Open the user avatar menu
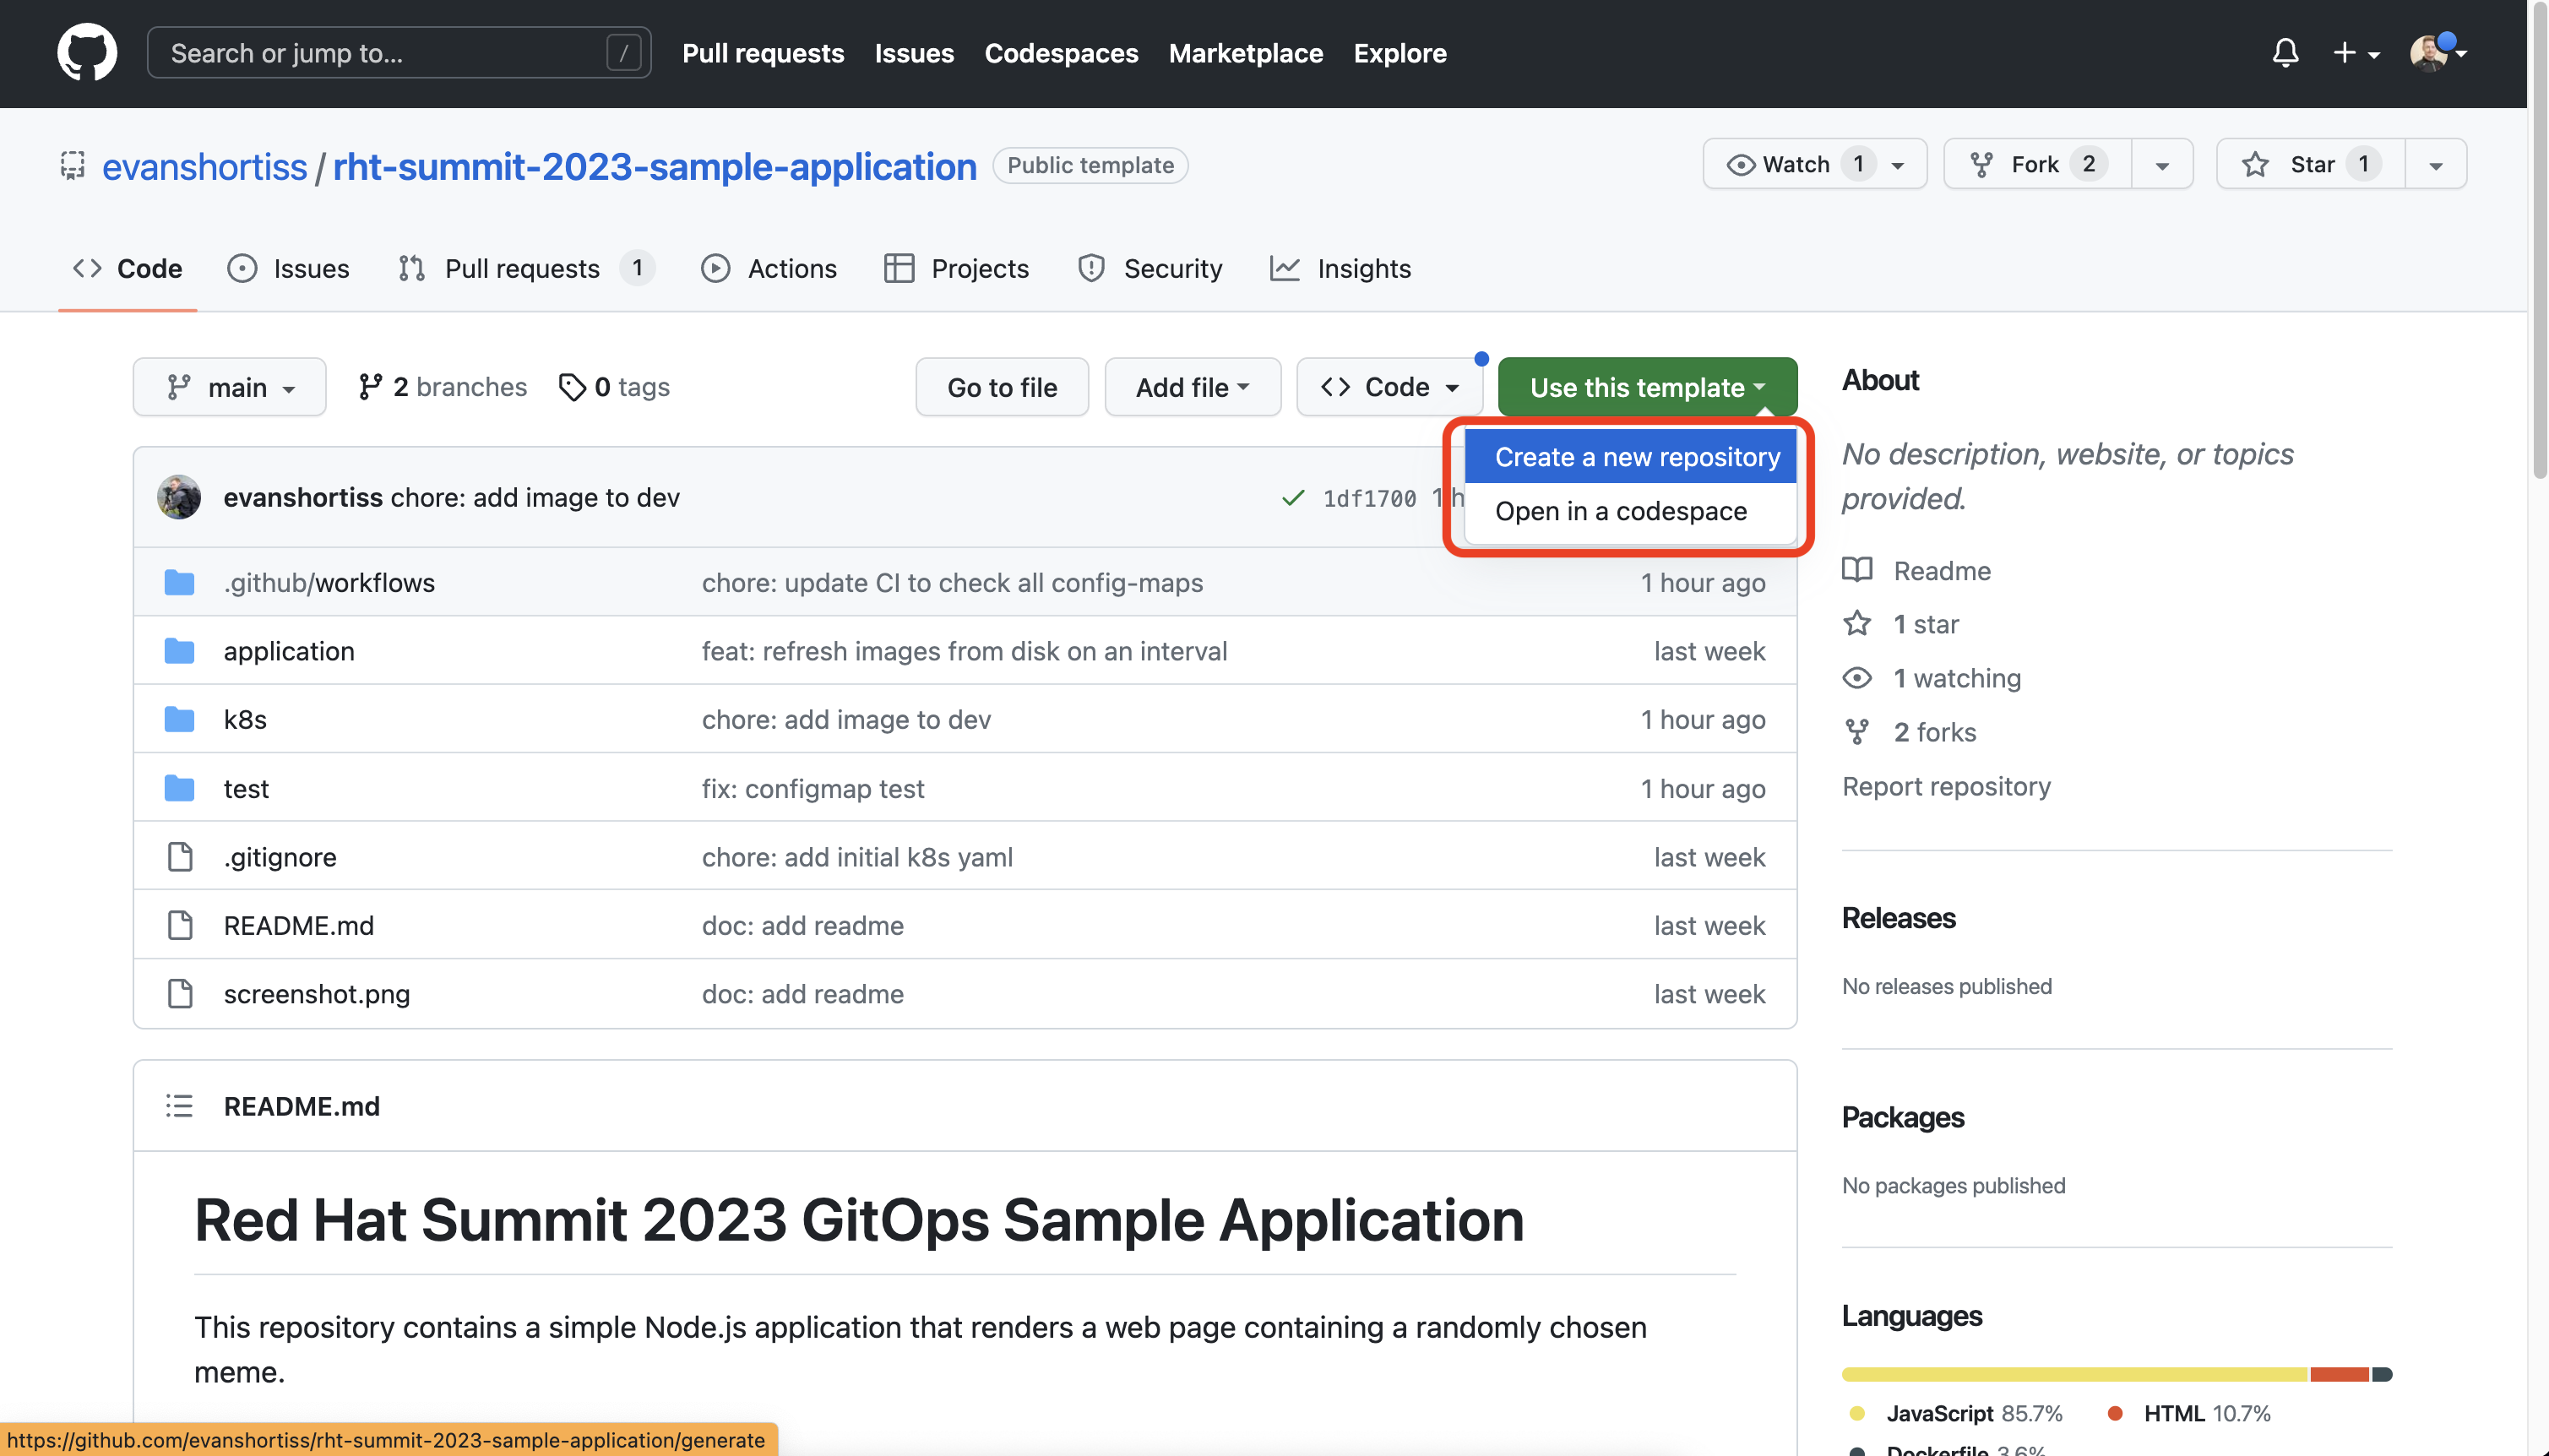 2437,53
